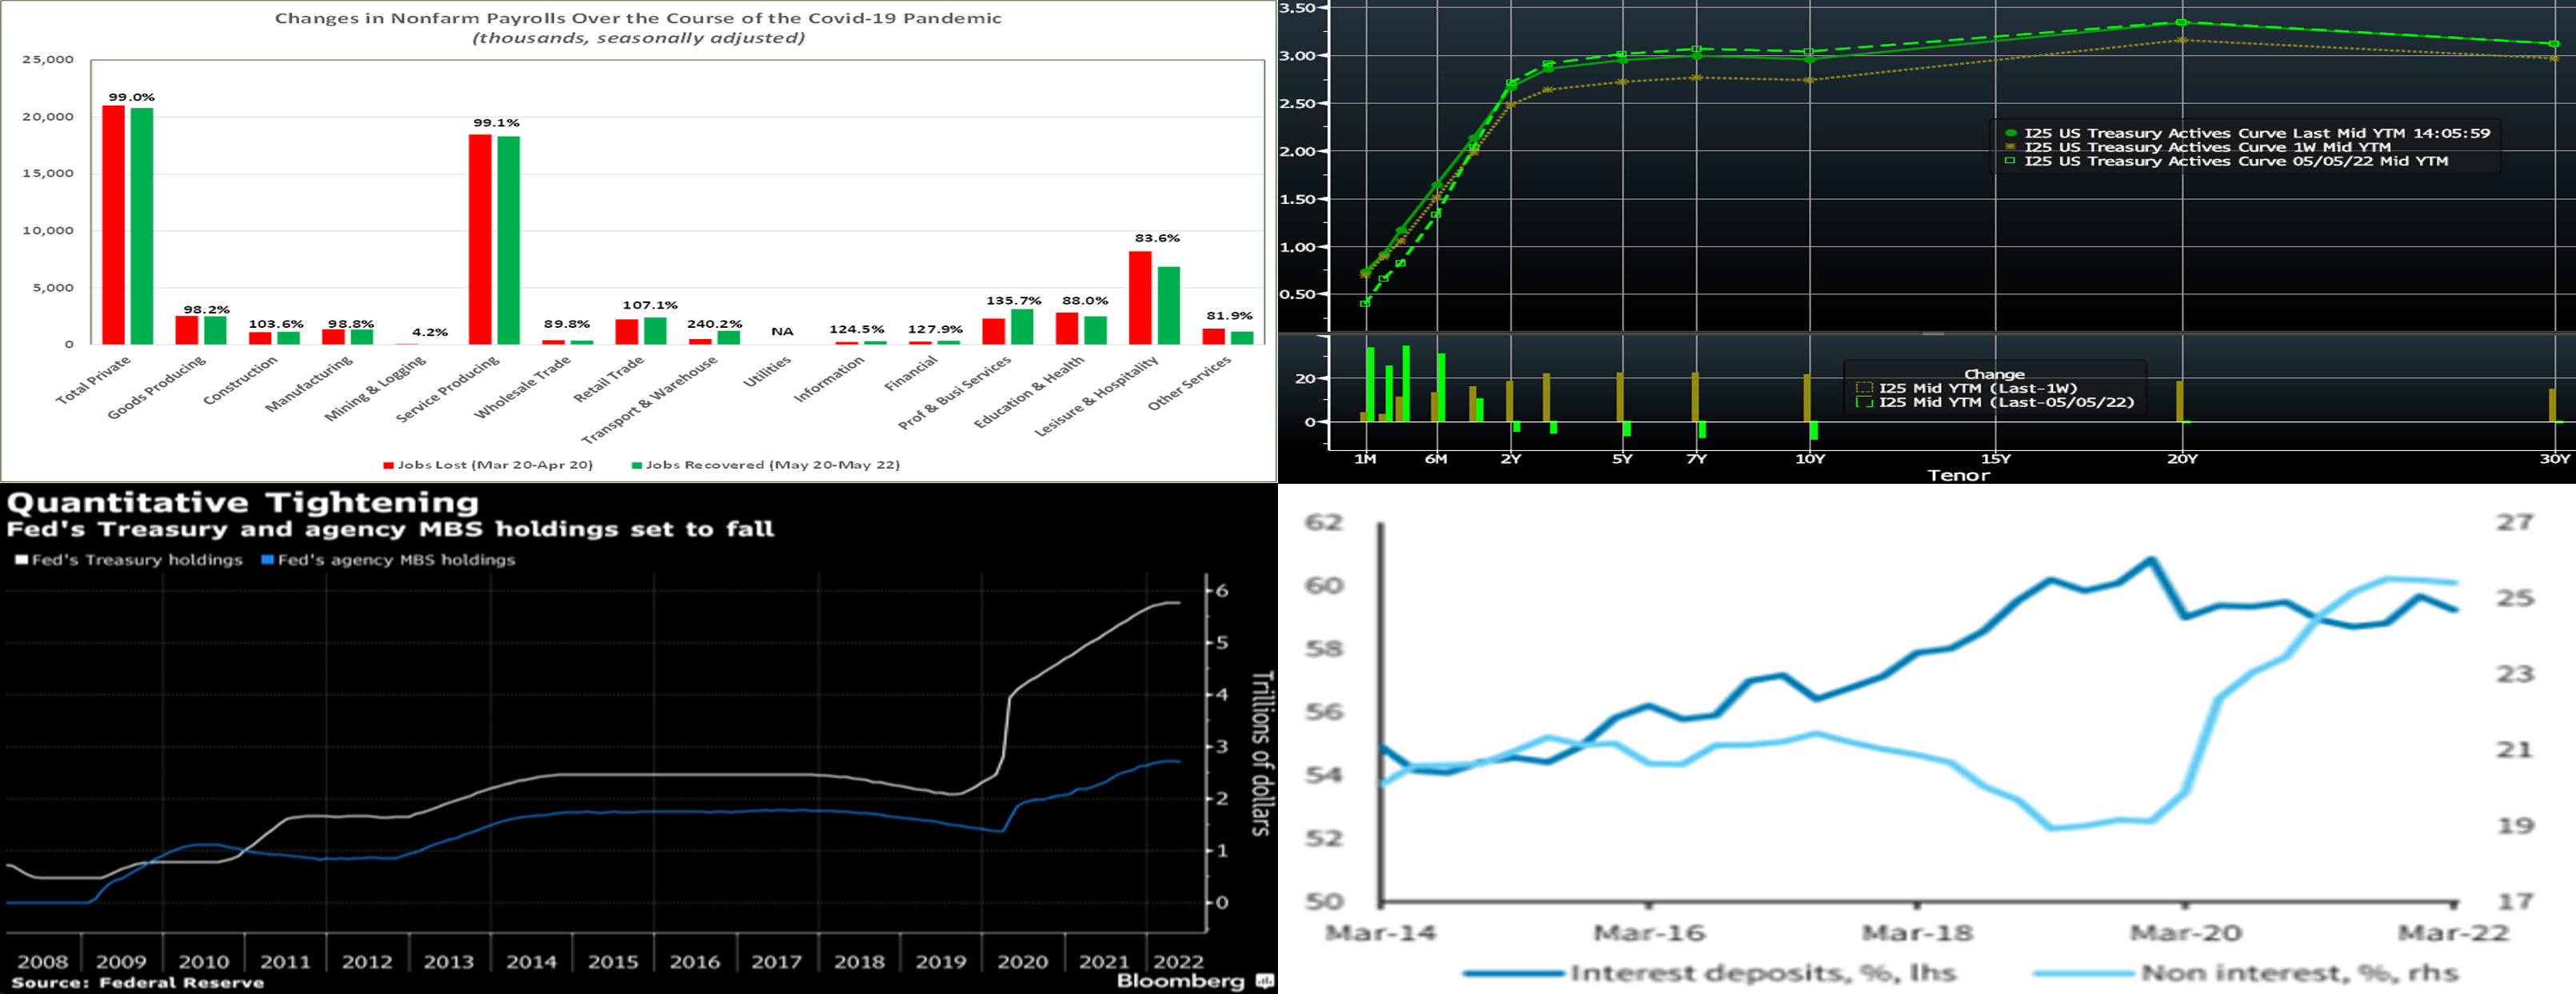Toggle the Last-1W change legend box
The image size is (2576, 994).
(x=1864, y=388)
